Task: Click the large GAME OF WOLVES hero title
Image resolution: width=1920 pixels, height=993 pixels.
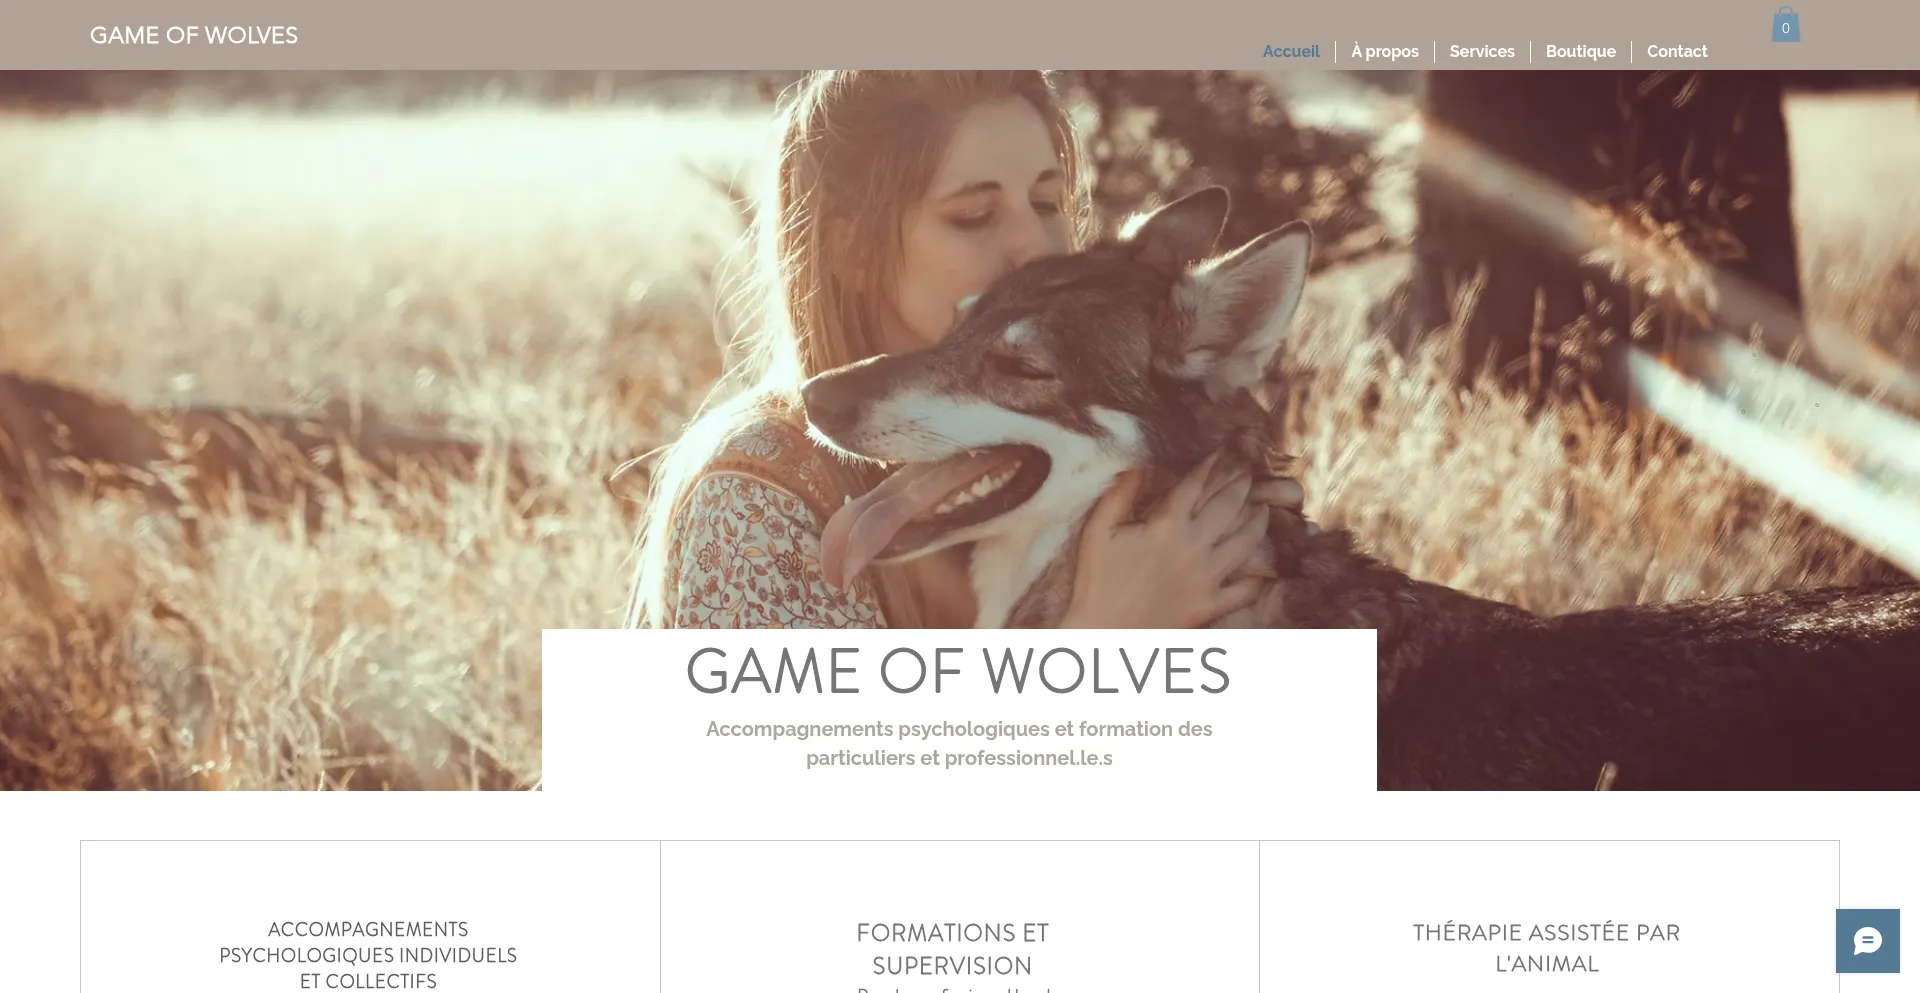Action: (958, 671)
